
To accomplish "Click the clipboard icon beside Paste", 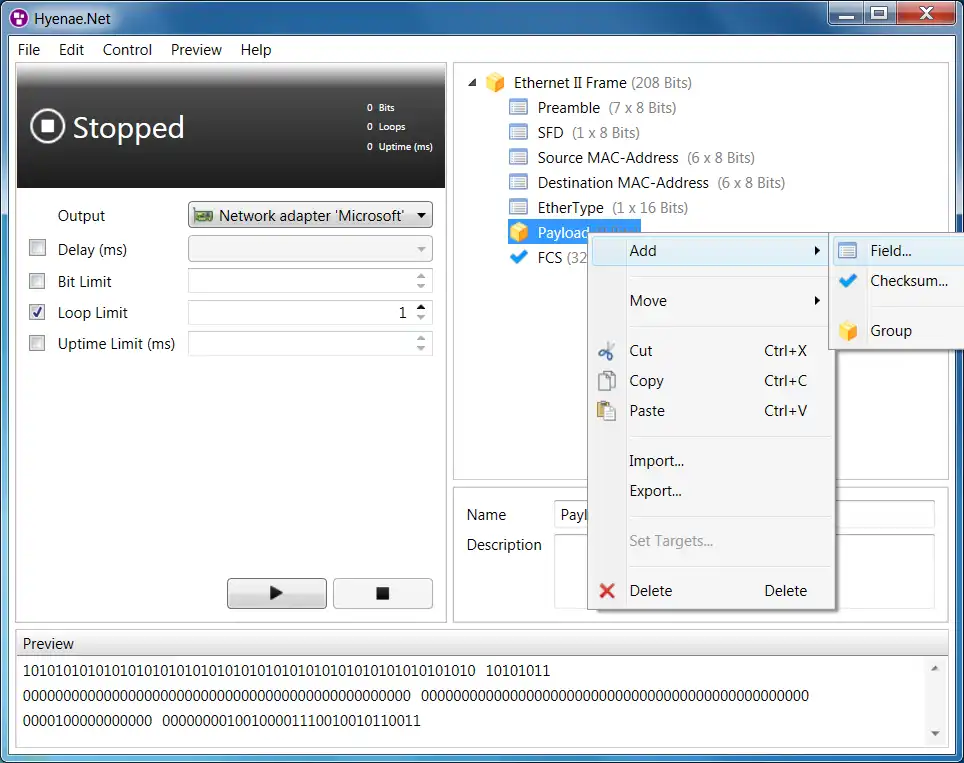I will [x=607, y=411].
